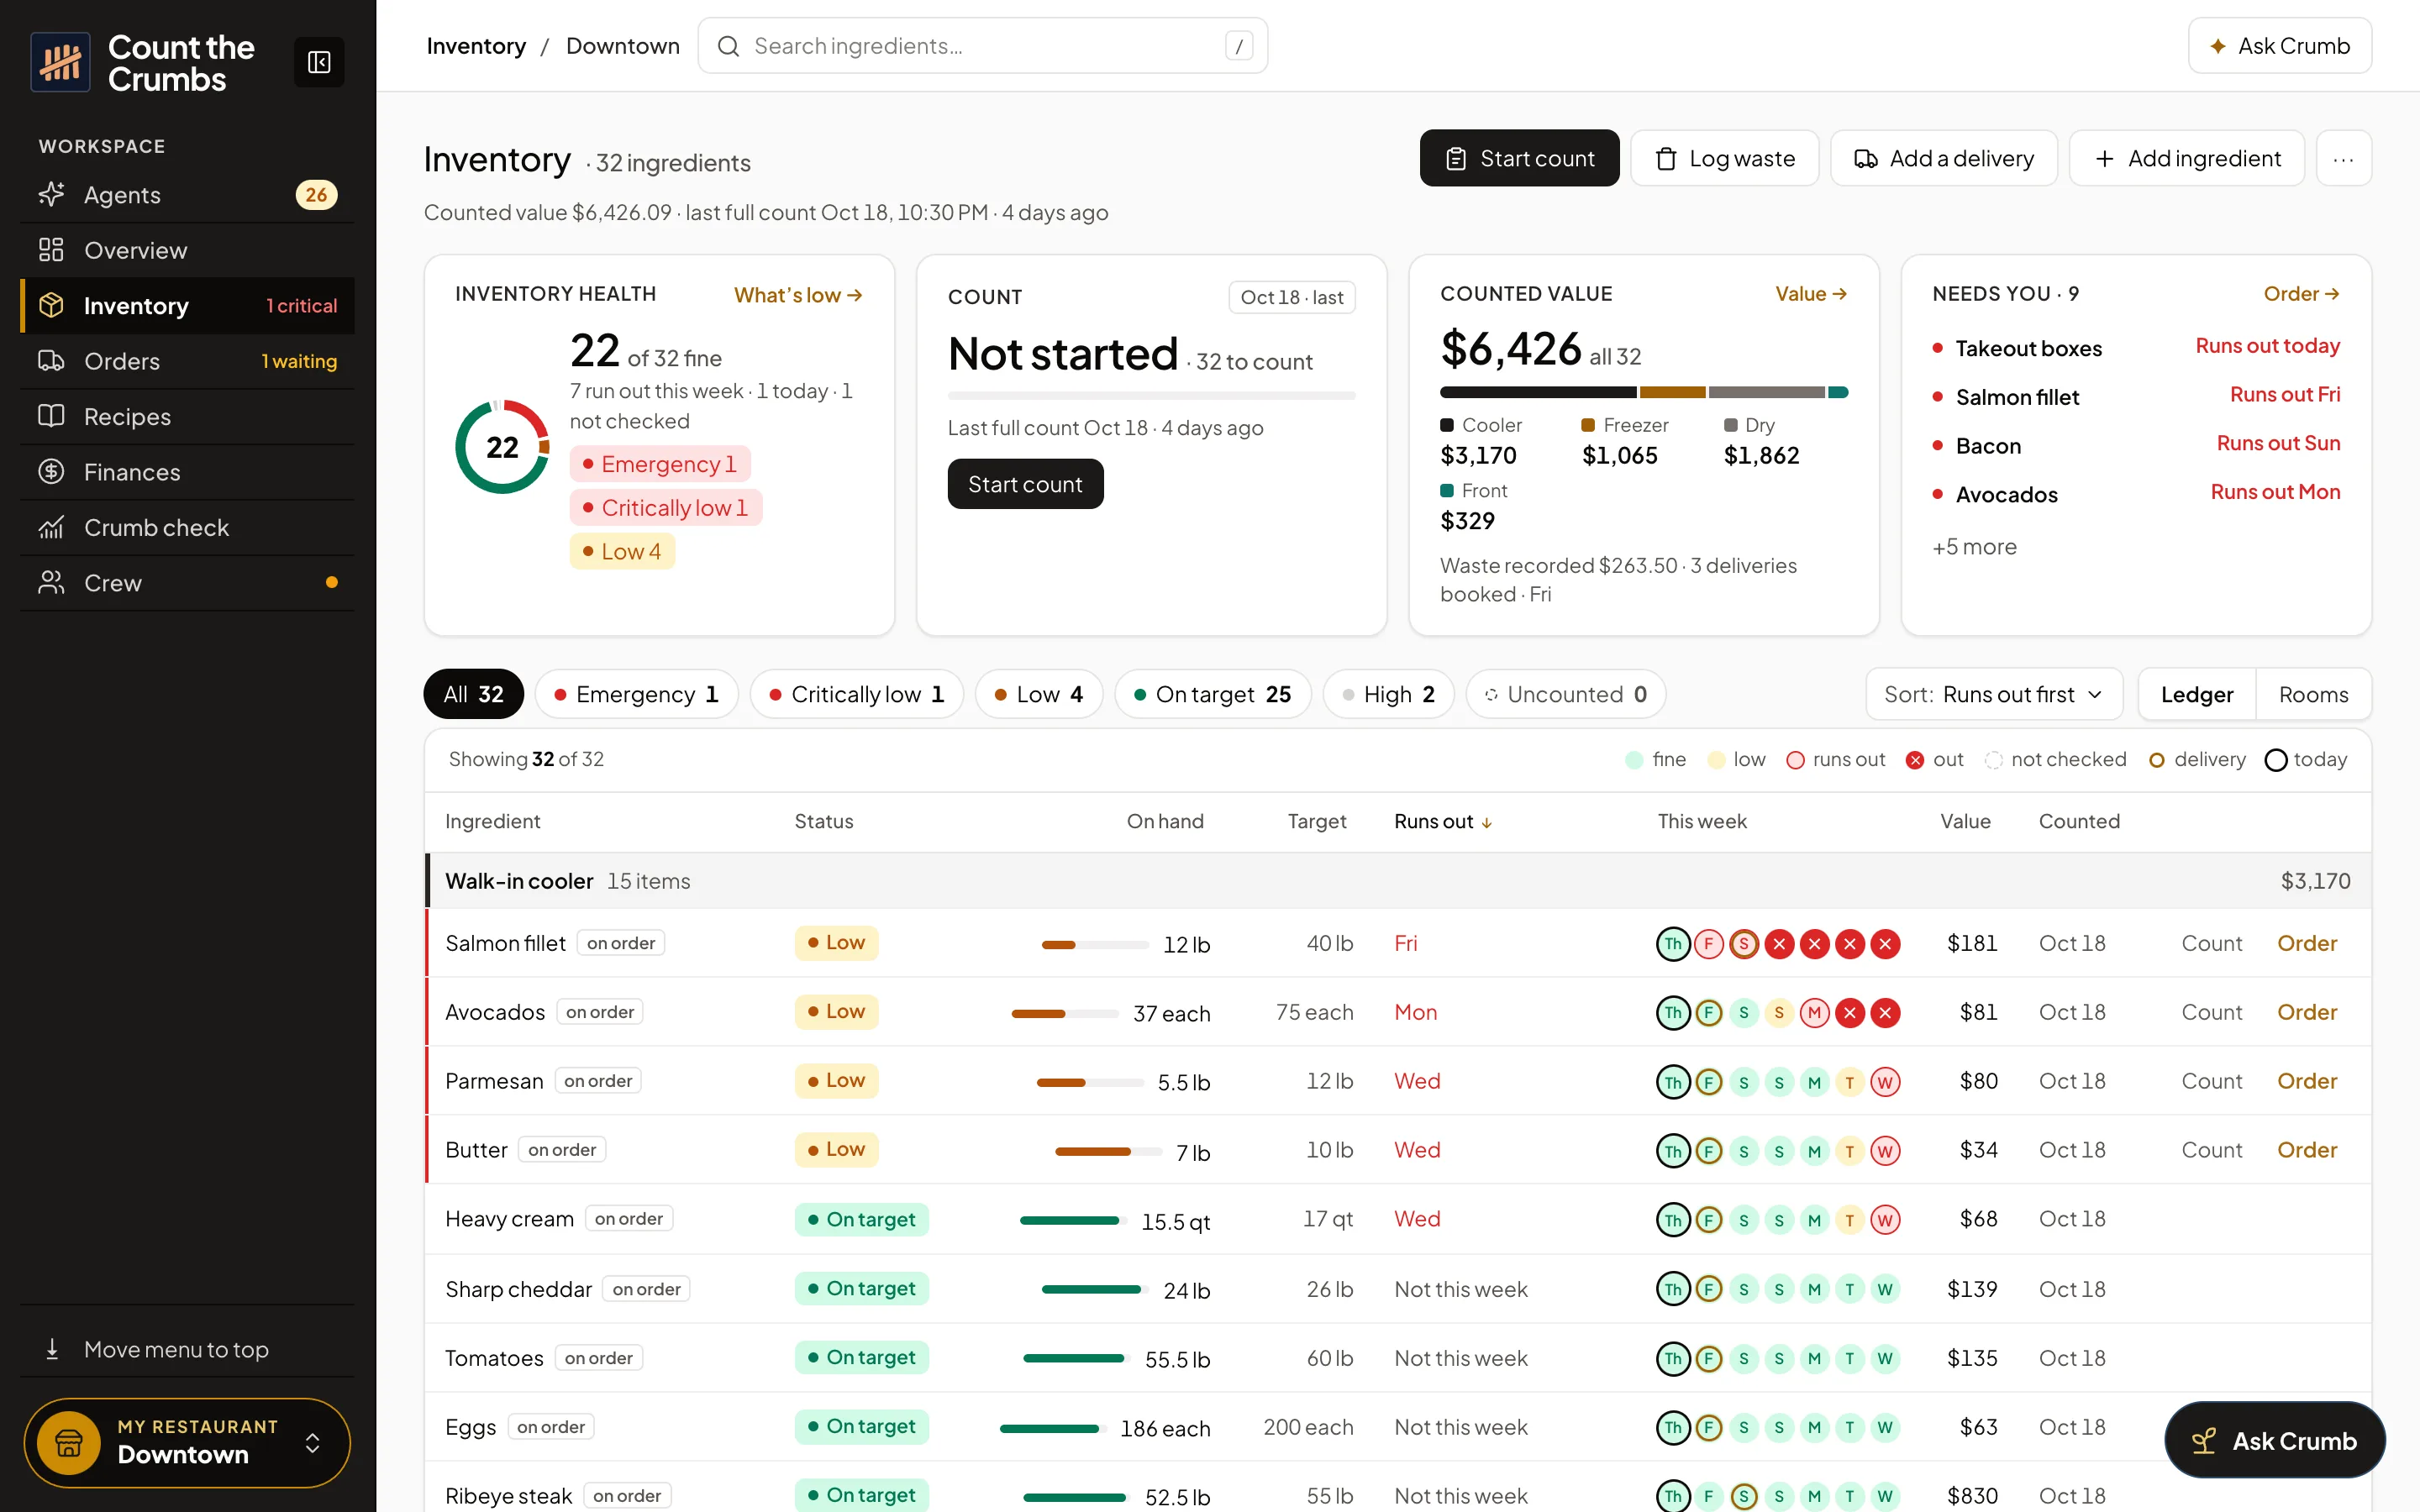This screenshot has width=2420, height=1512.
Task: Collapse the sidebar panel icon
Action: click(x=319, y=62)
